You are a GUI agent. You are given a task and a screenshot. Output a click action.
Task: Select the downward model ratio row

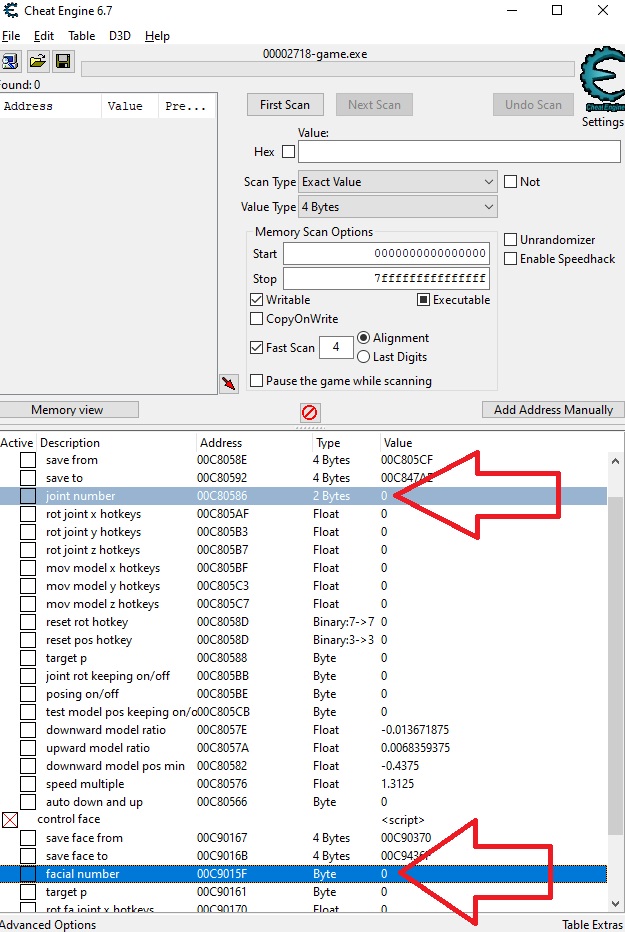pyautogui.click(x=303, y=730)
